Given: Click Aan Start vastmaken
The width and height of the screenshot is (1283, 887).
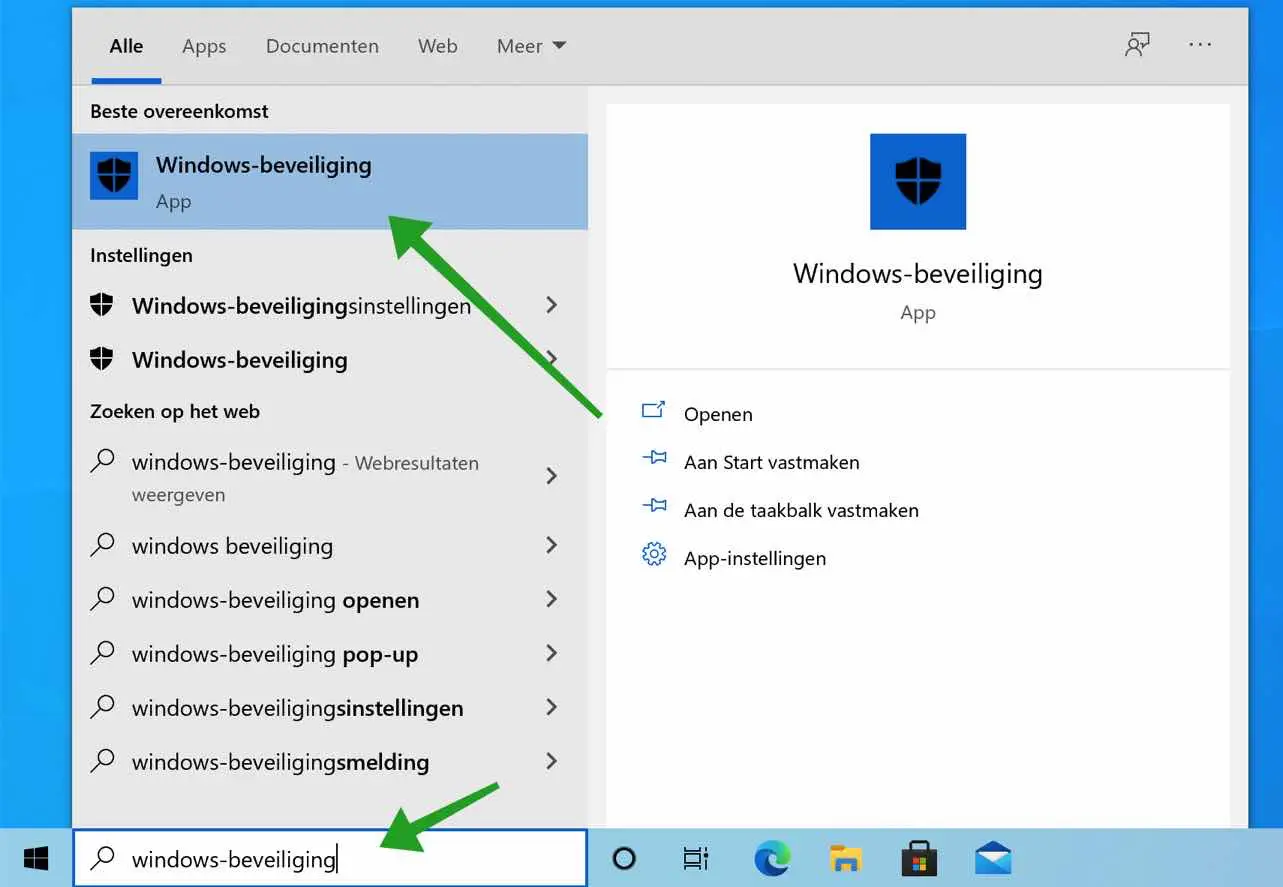Looking at the screenshot, I should point(771,462).
